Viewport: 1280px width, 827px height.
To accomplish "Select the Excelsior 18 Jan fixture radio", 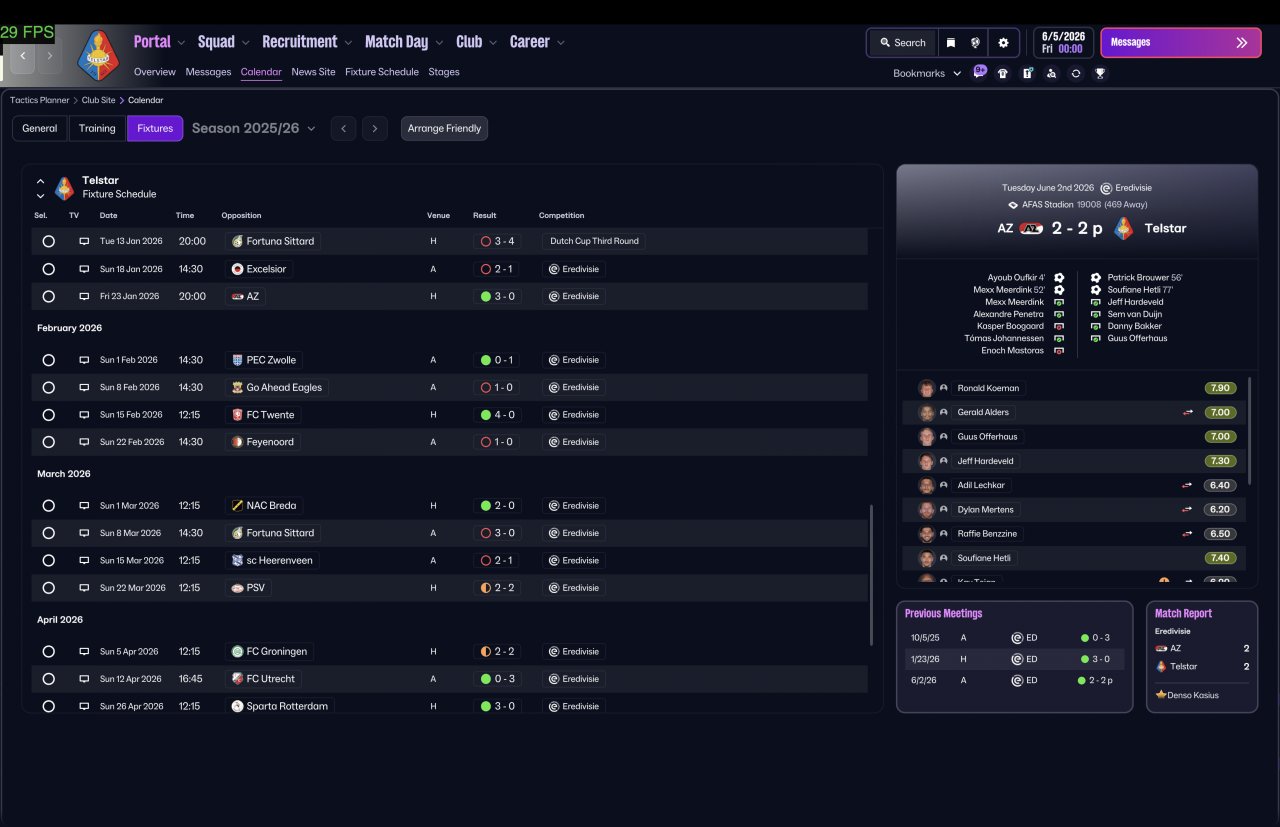I will 48,269.
